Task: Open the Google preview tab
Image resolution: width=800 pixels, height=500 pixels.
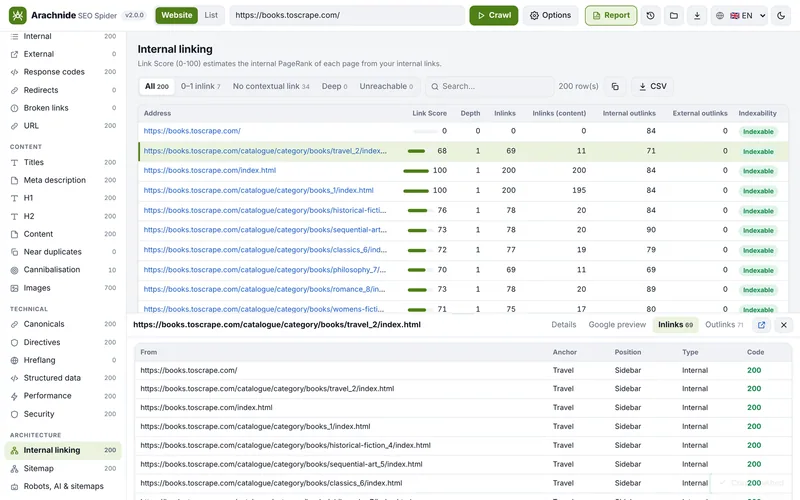Action: click(x=617, y=324)
